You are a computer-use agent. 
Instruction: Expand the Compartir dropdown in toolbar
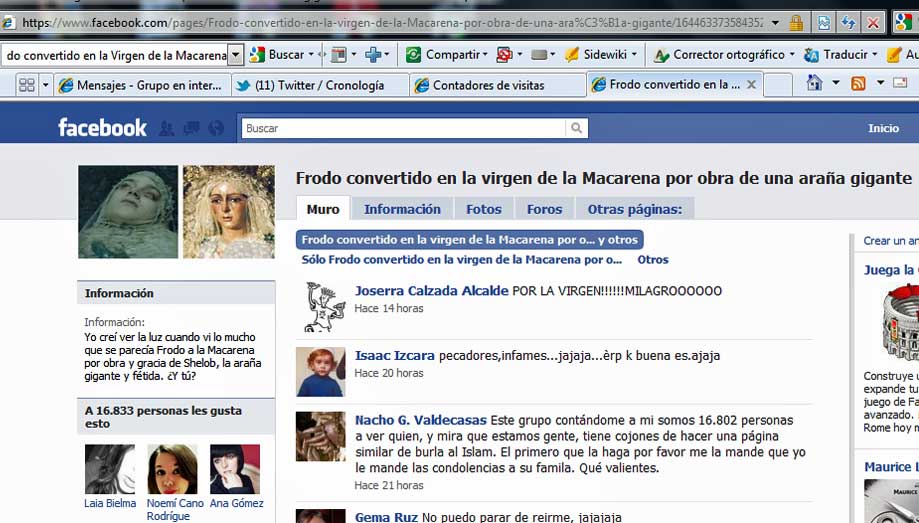pyautogui.click(x=485, y=55)
